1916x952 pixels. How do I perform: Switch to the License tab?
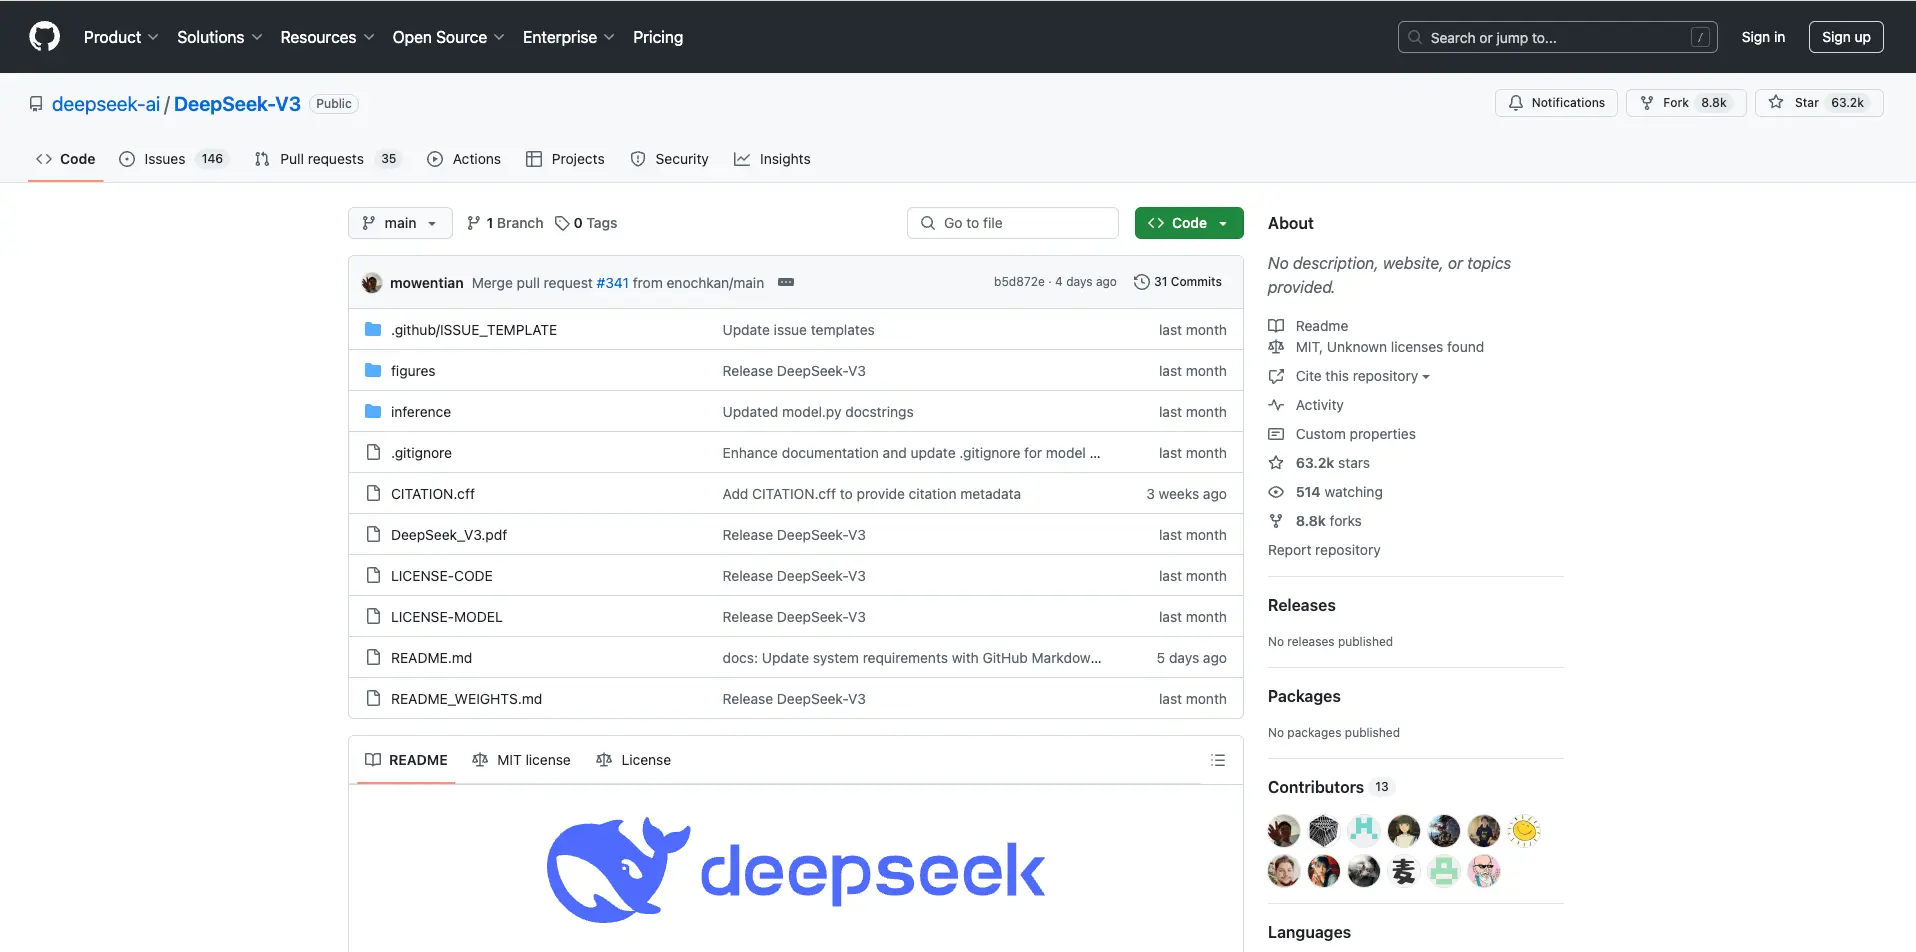tap(633, 760)
